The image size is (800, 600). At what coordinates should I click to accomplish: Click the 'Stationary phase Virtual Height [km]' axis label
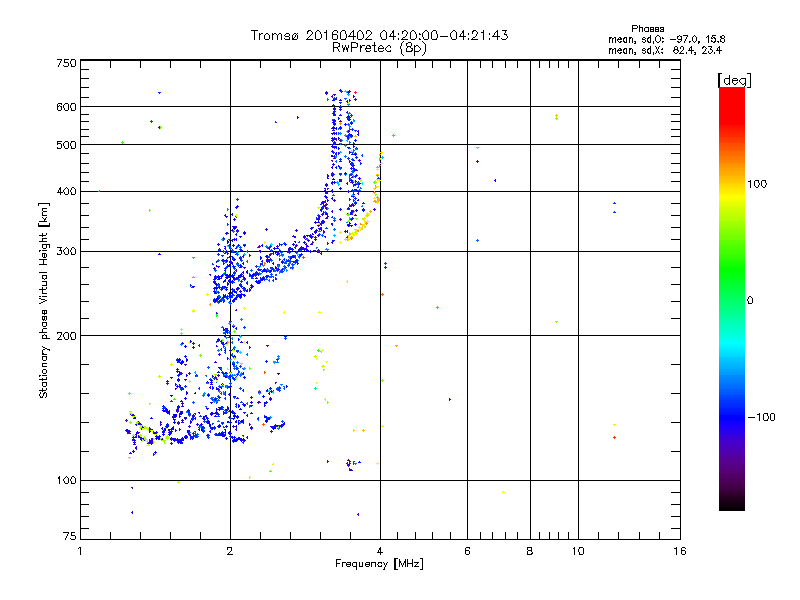pyautogui.click(x=44, y=300)
